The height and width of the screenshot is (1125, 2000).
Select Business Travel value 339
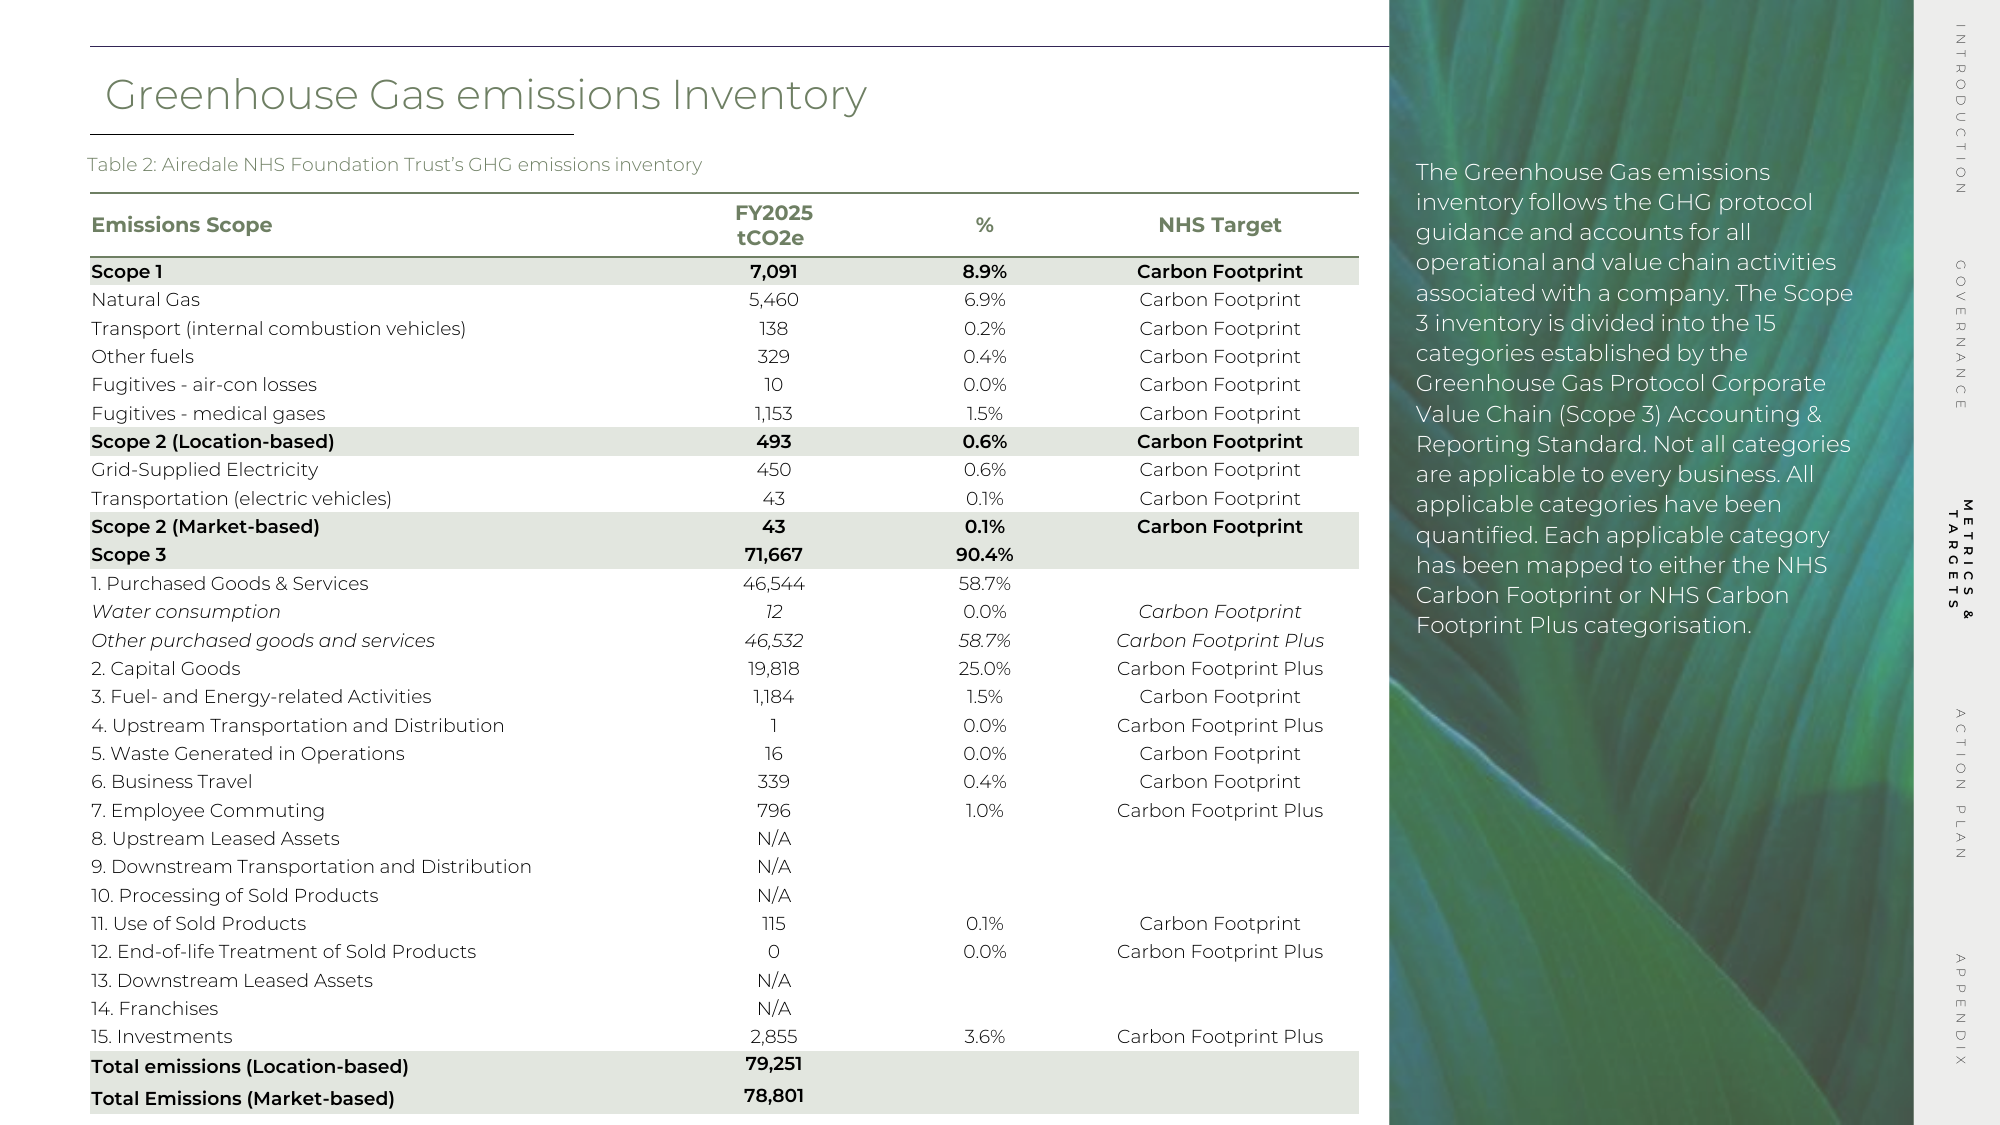pyautogui.click(x=773, y=782)
